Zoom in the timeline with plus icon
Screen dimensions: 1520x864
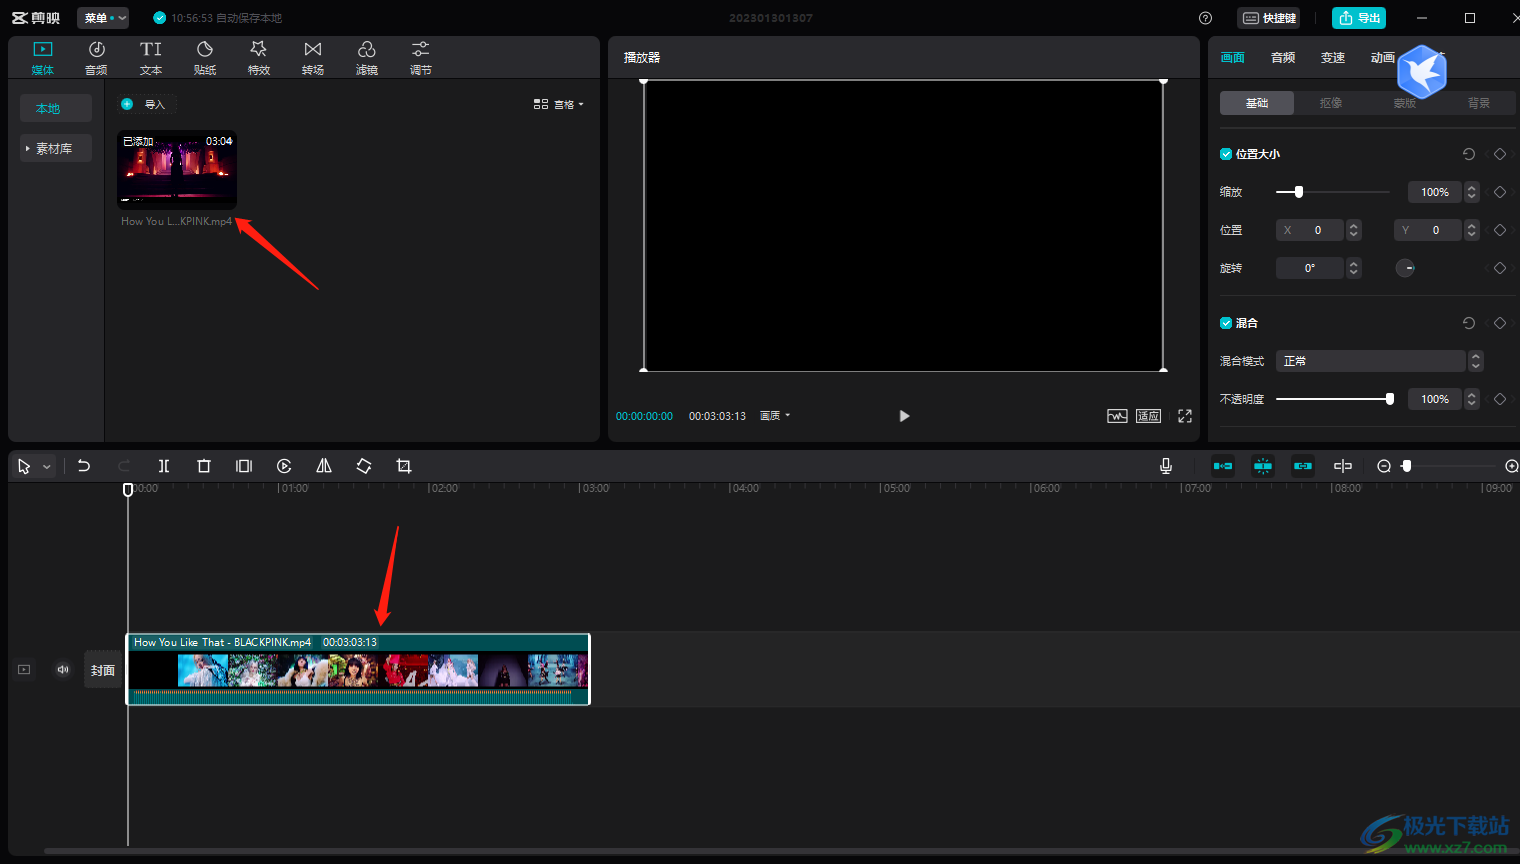(x=1512, y=466)
